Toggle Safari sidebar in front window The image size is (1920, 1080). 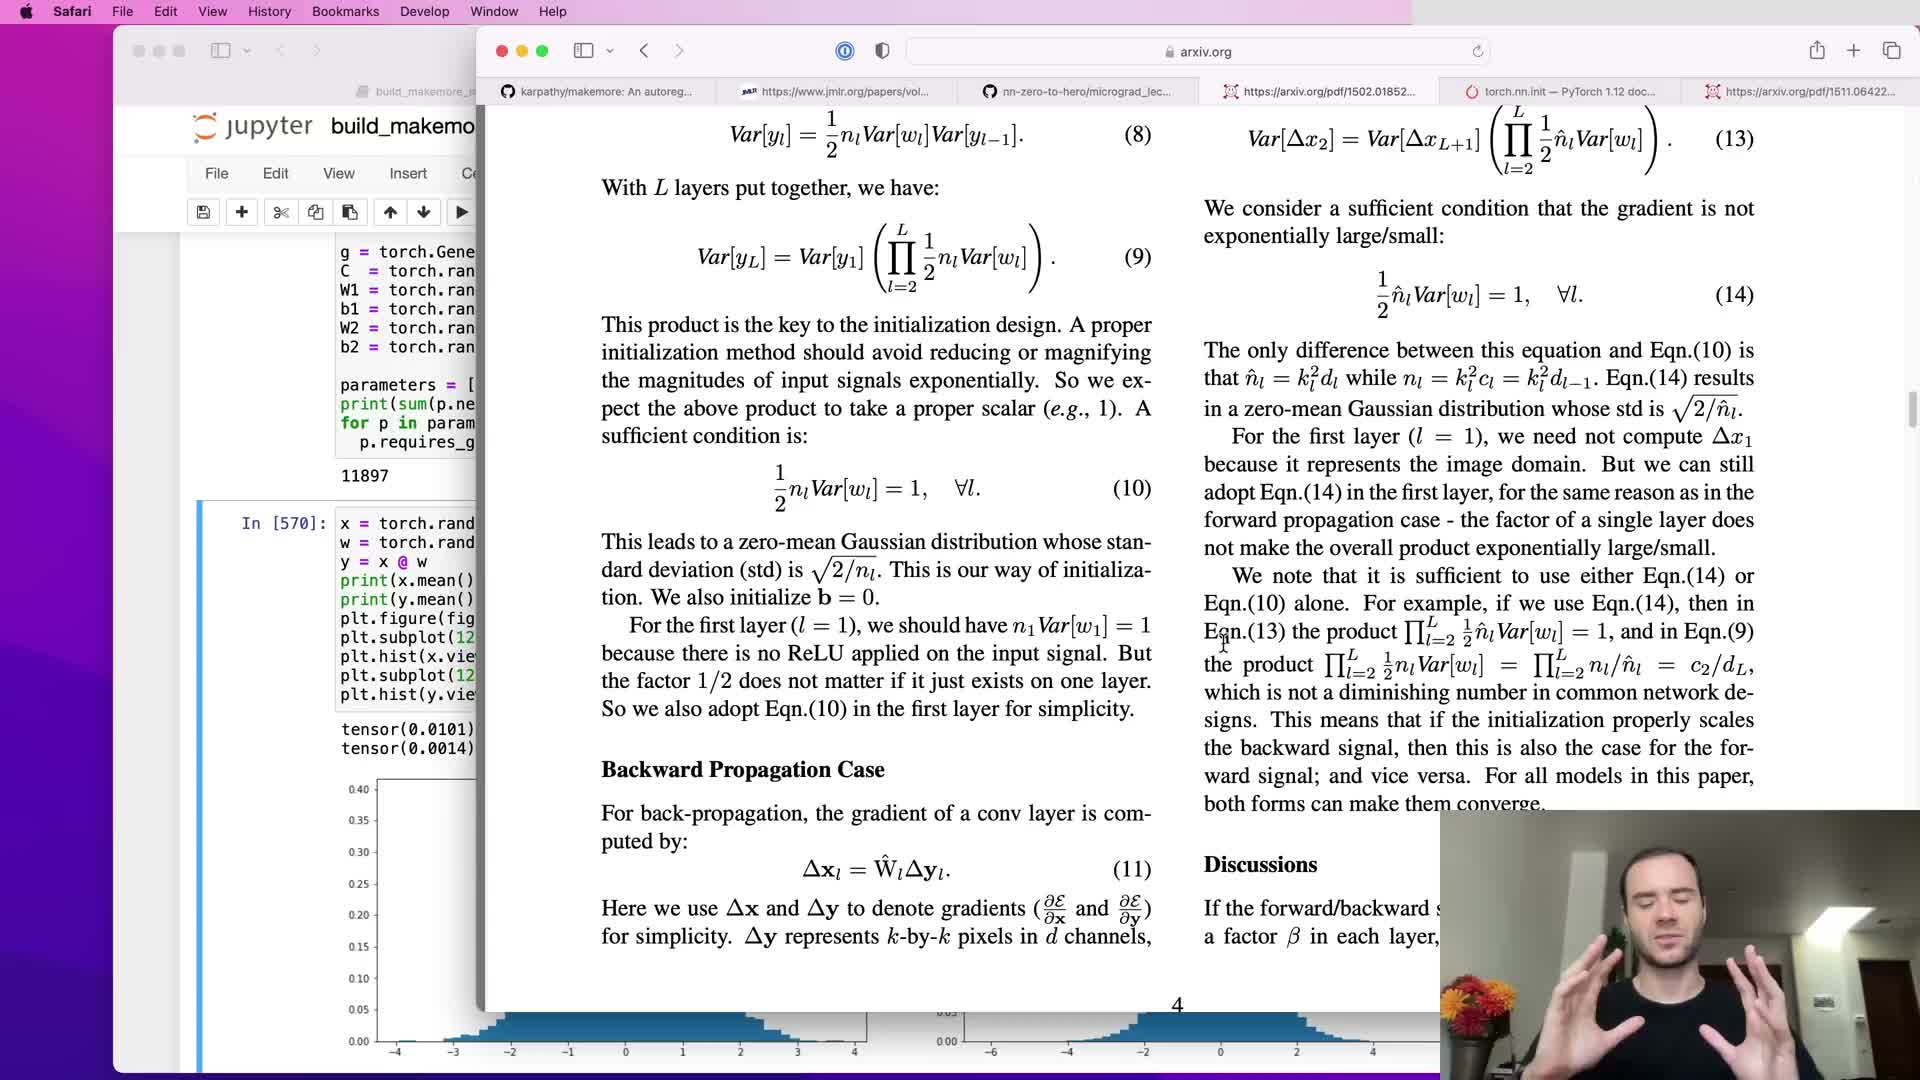[583, 51]
